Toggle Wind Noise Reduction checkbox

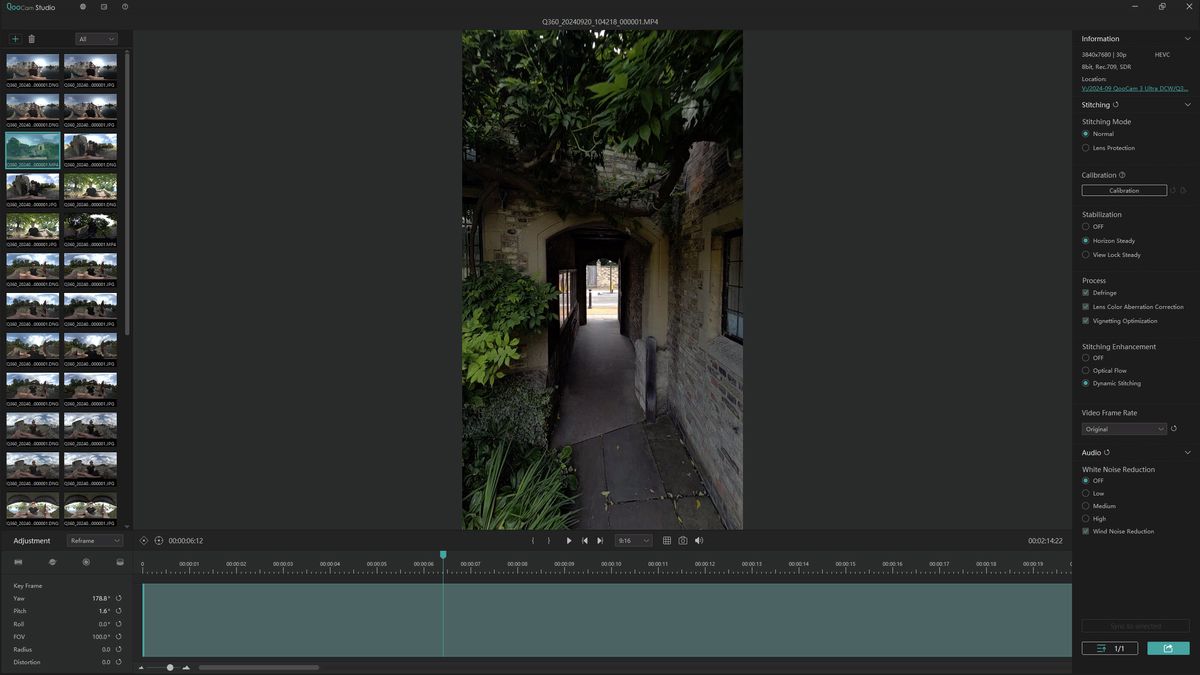pyautogui.click(x=1086, y=532)
